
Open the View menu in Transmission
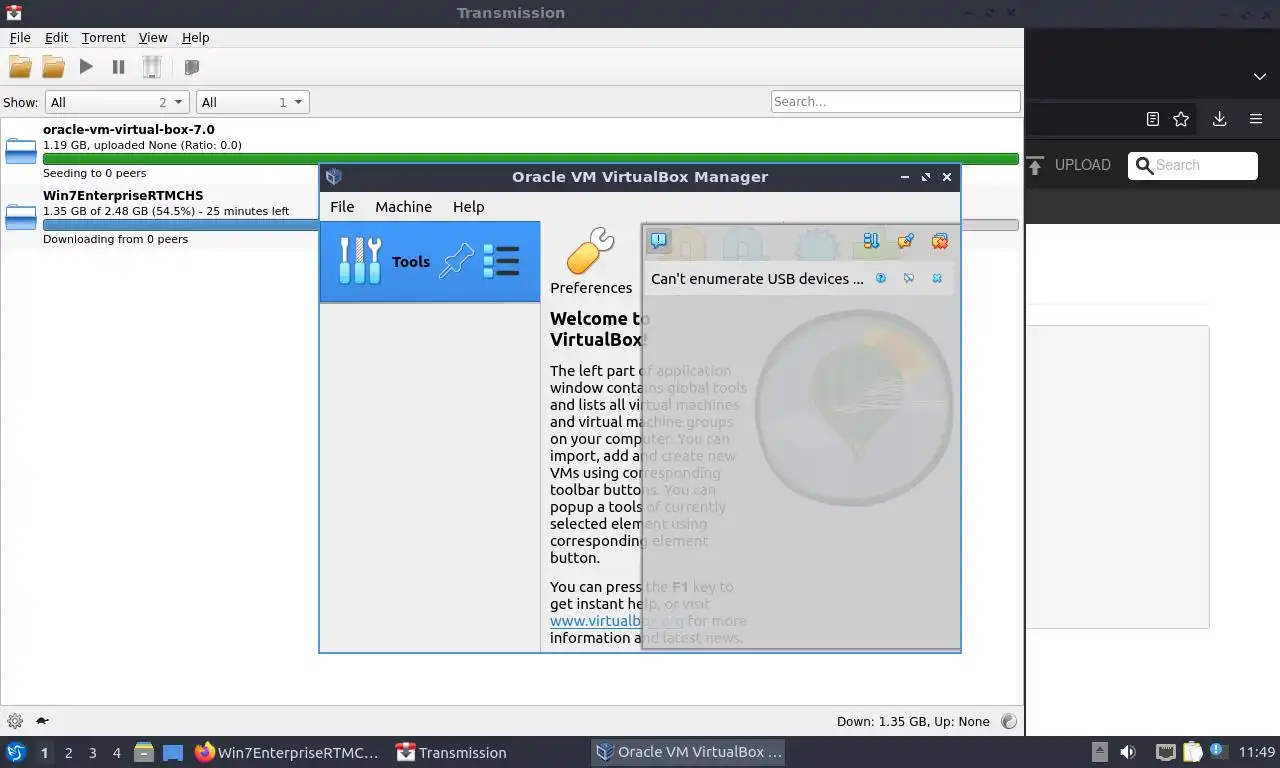[153, 37]
